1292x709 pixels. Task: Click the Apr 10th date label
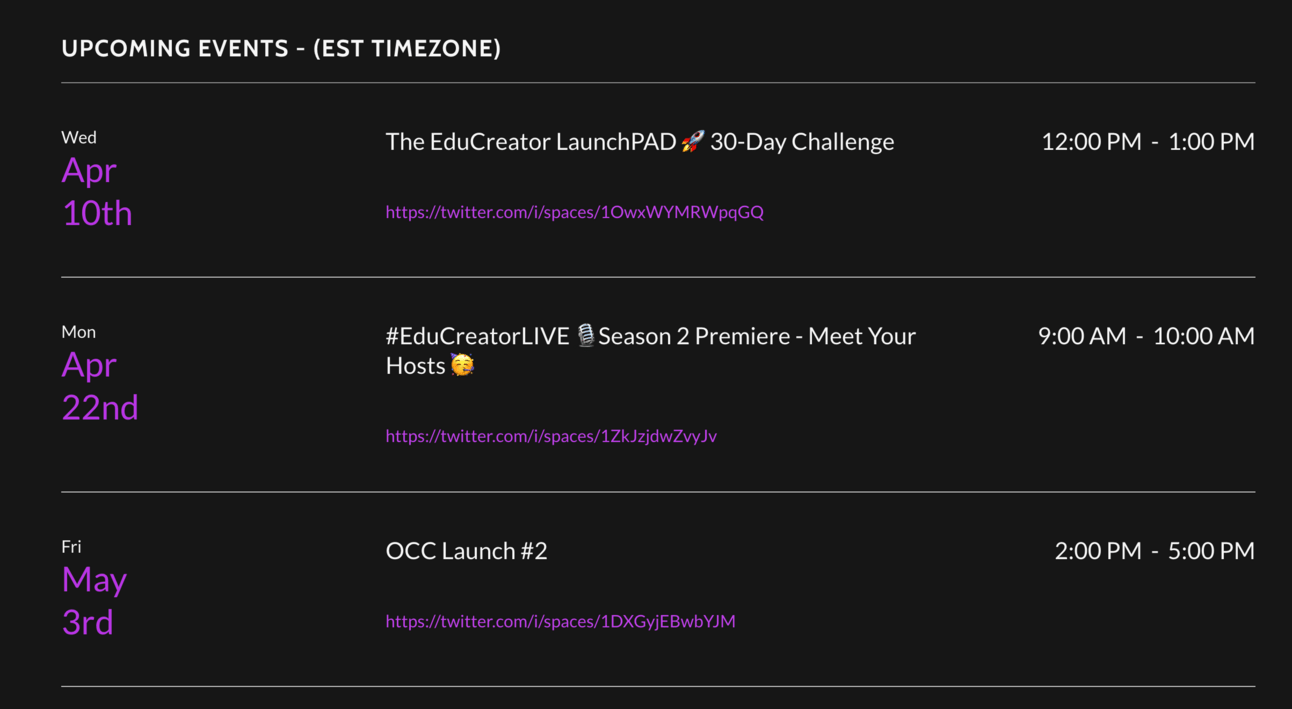[x=97, y=191]
